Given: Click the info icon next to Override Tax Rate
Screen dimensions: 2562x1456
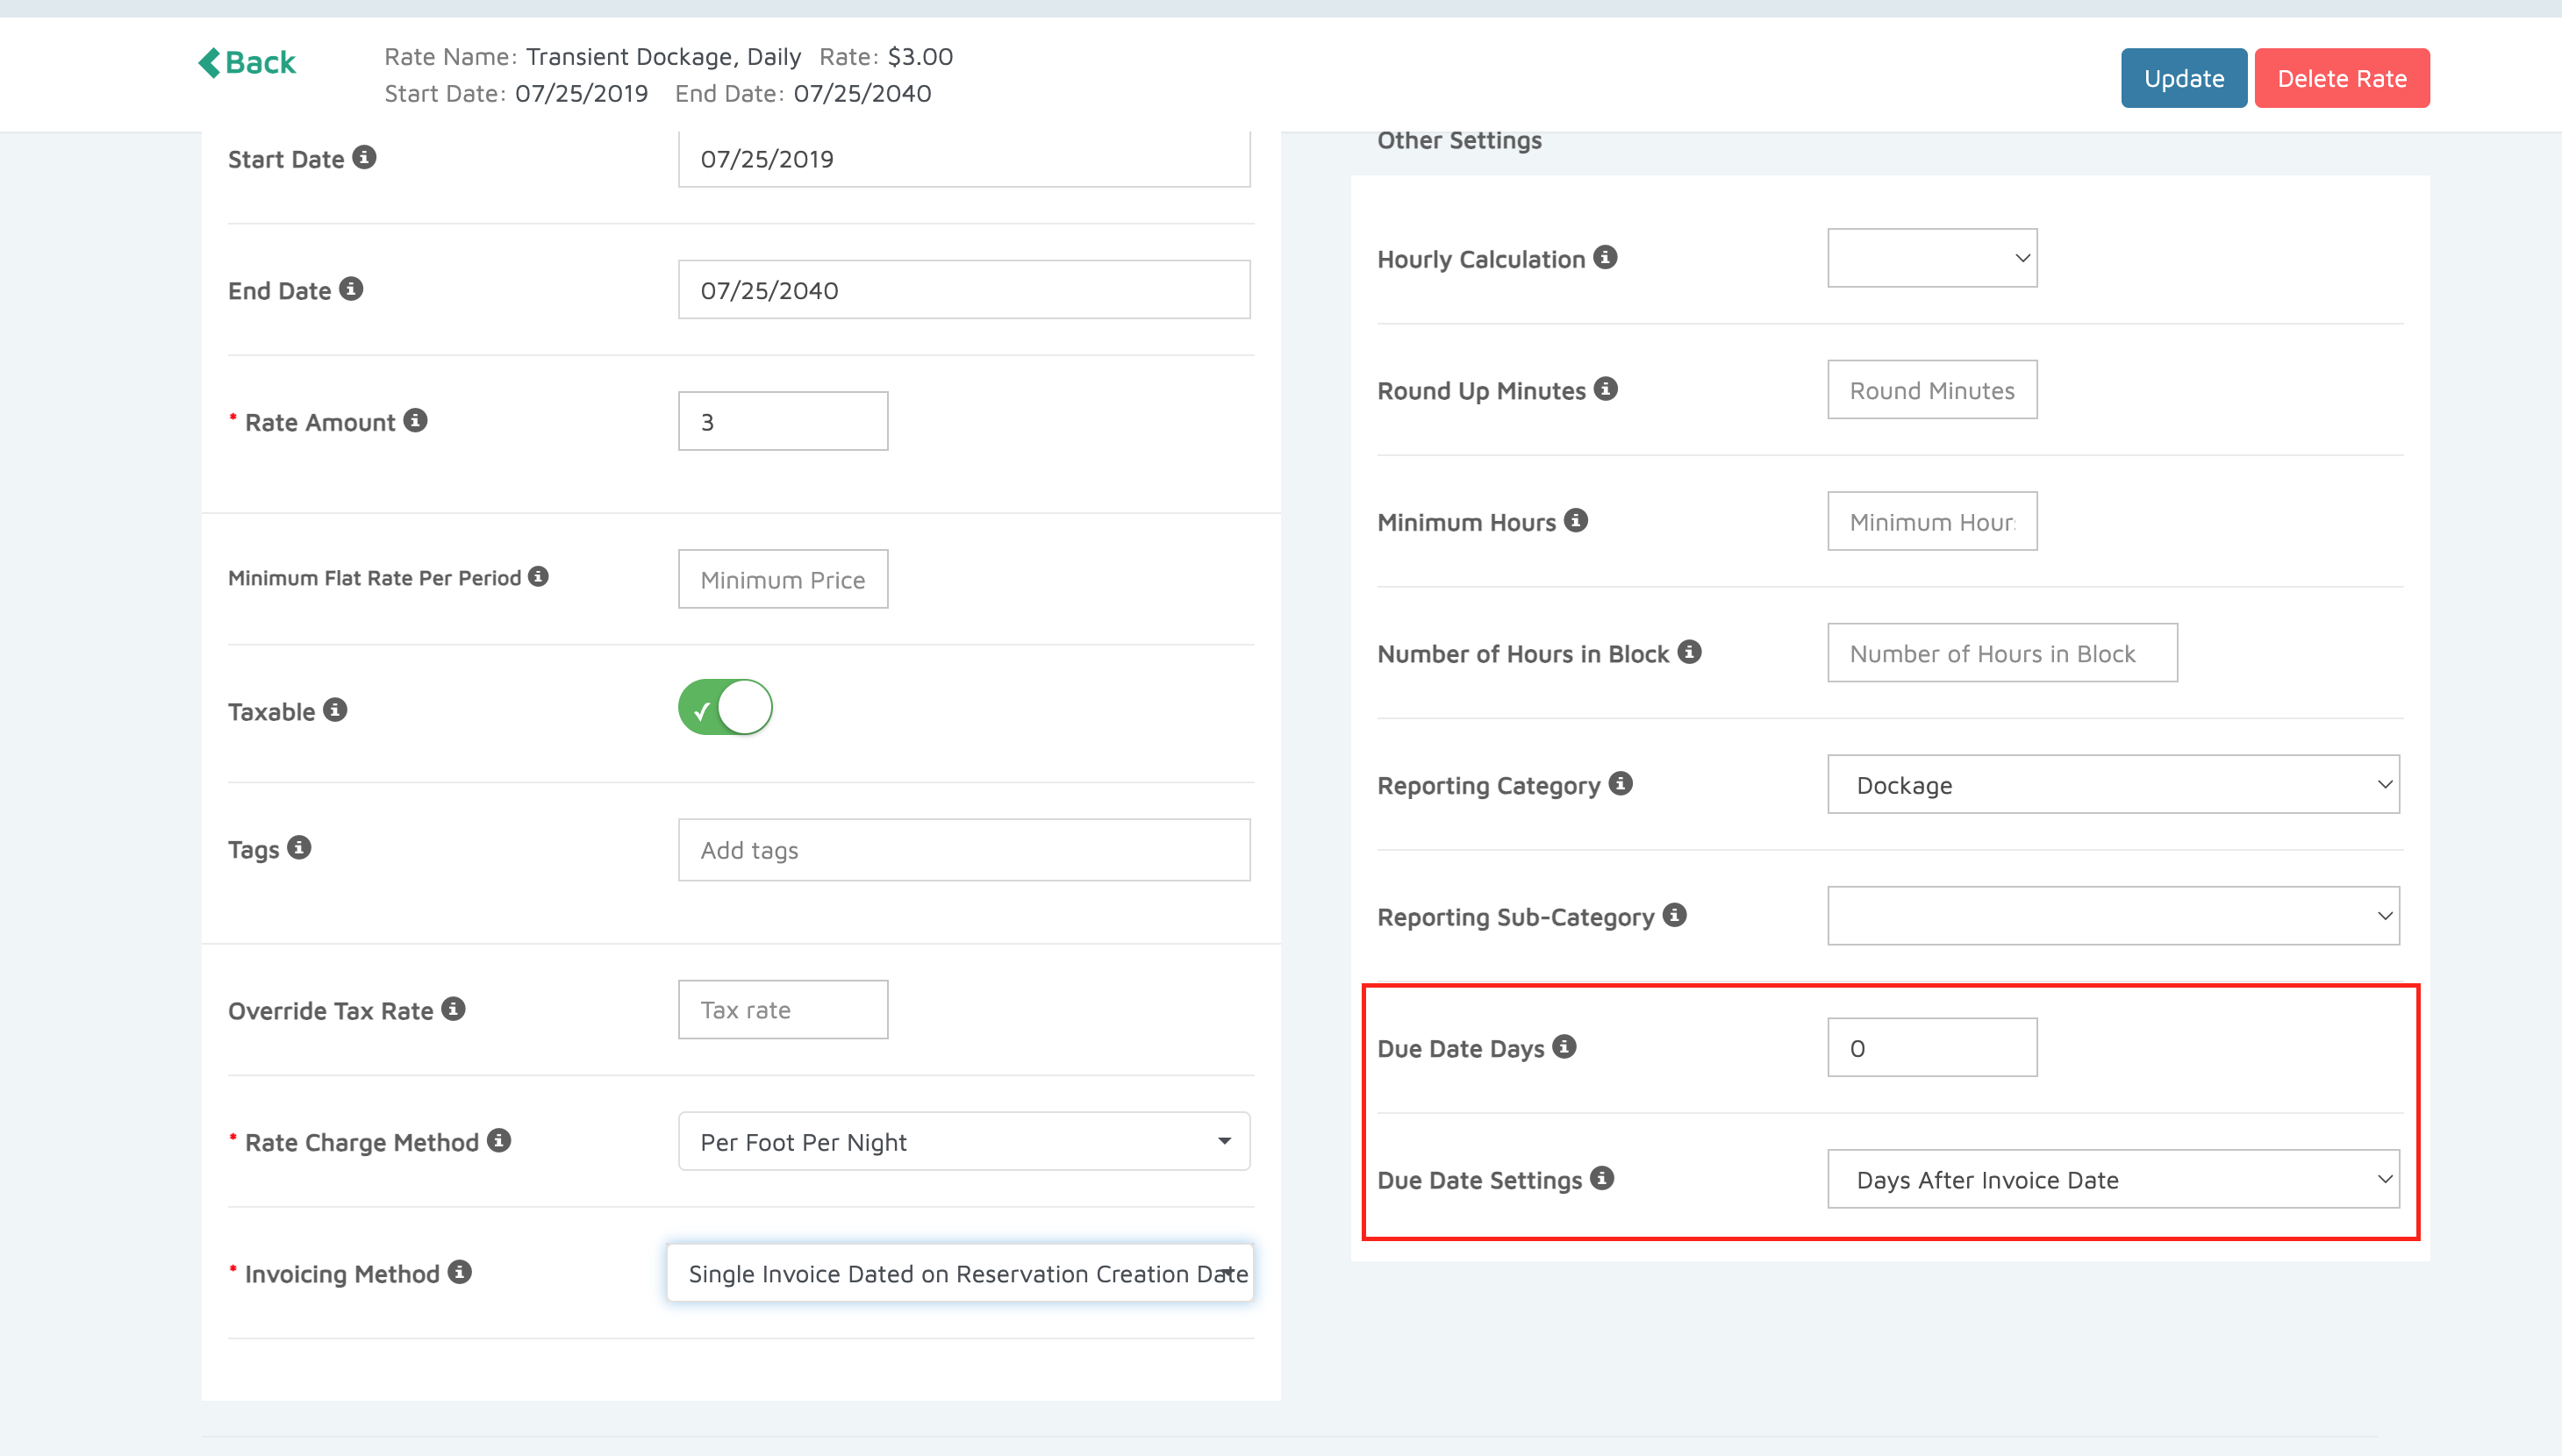Looking at the screenshot, I should click(453, 1009).
